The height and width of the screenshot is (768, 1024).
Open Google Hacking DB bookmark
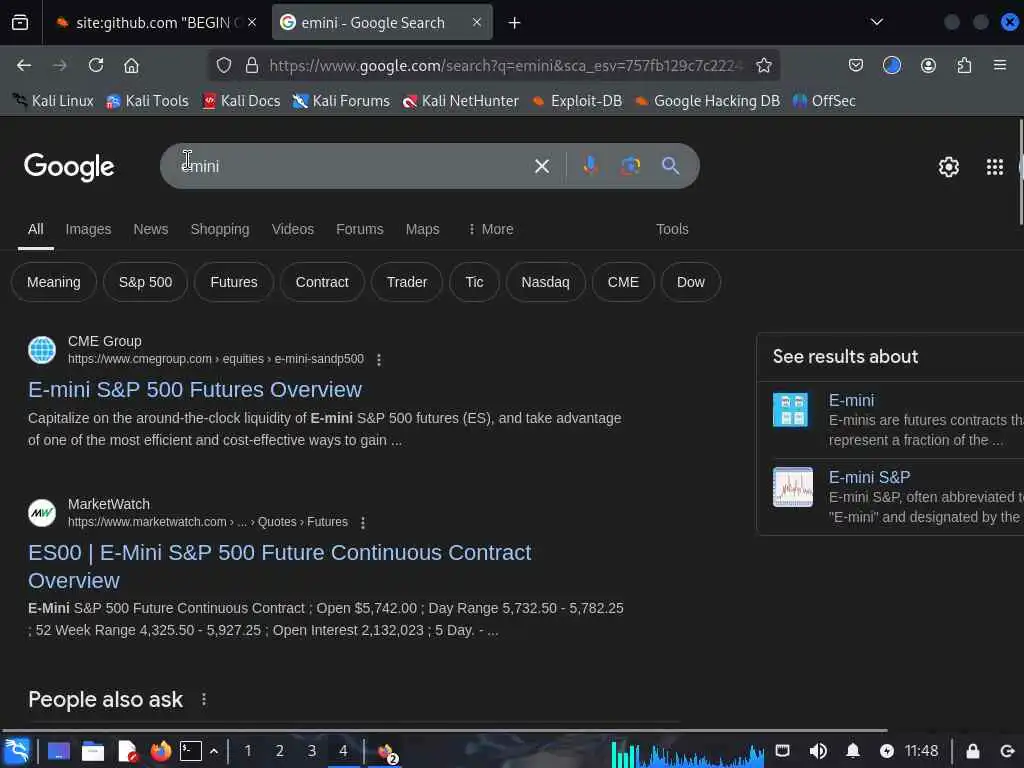(708, 101)
